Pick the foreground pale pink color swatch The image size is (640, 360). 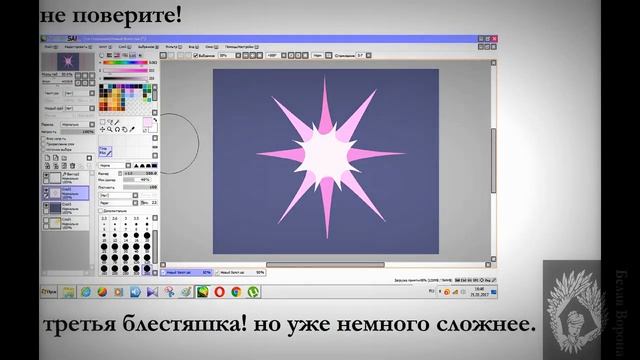tap(147, 122)
